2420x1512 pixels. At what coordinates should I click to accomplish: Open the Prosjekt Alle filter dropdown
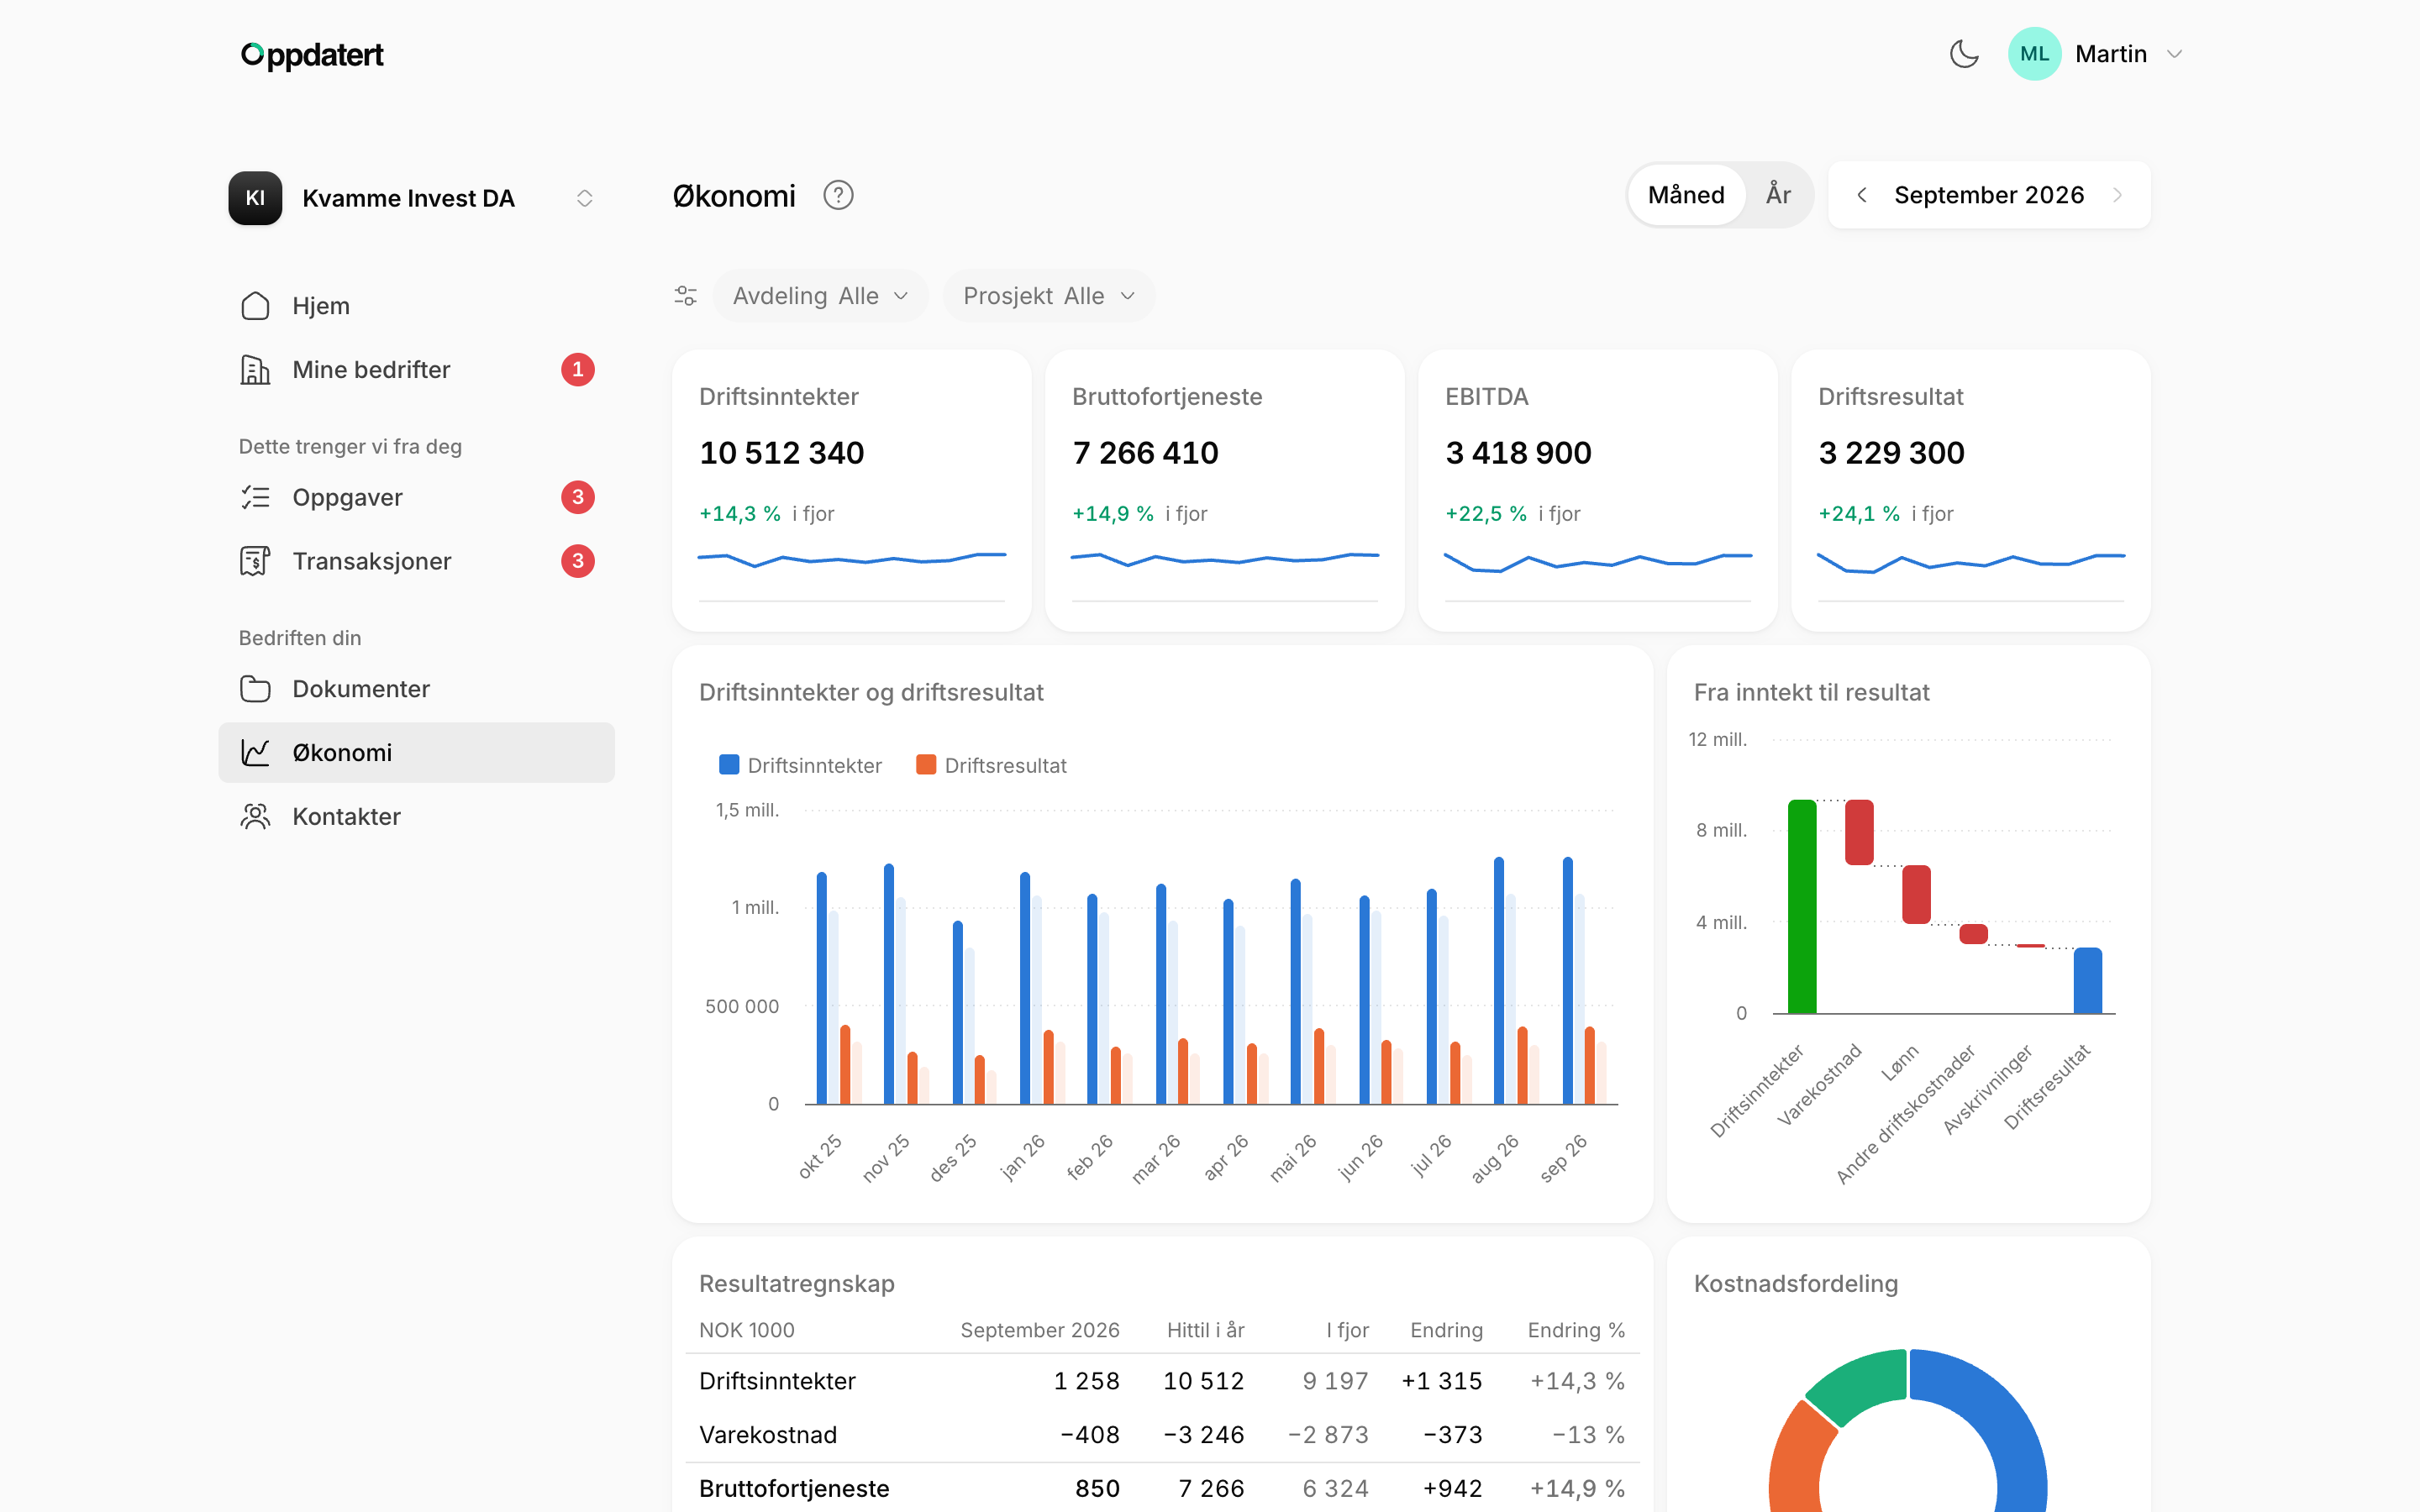1049,296
